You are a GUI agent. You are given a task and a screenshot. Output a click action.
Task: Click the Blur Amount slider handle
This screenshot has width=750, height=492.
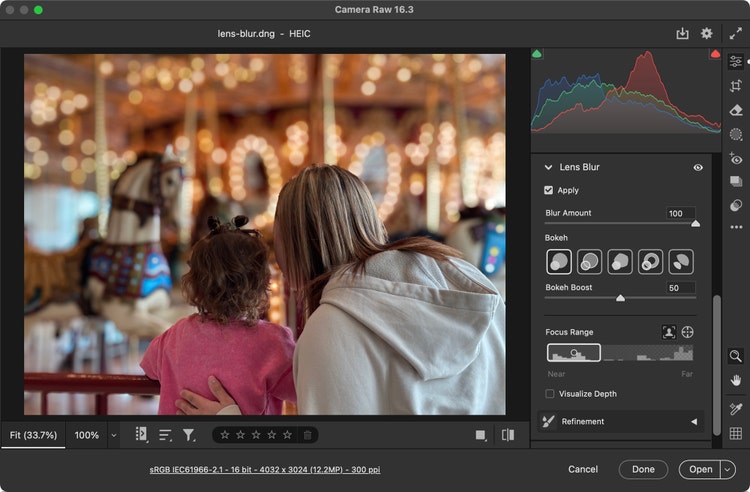coord(695,224)
